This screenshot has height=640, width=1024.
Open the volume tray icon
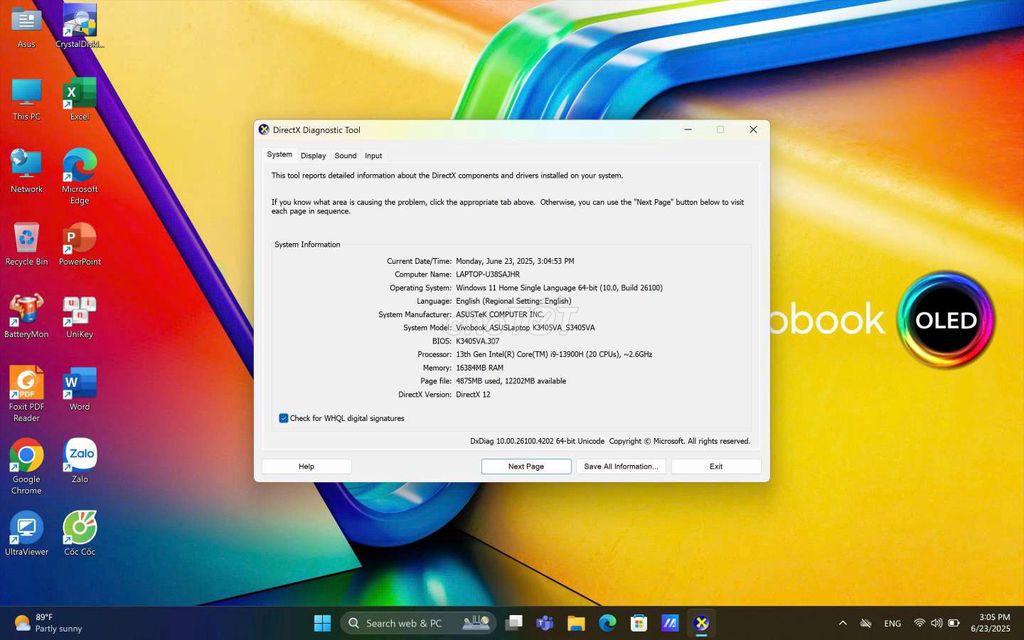936,623
